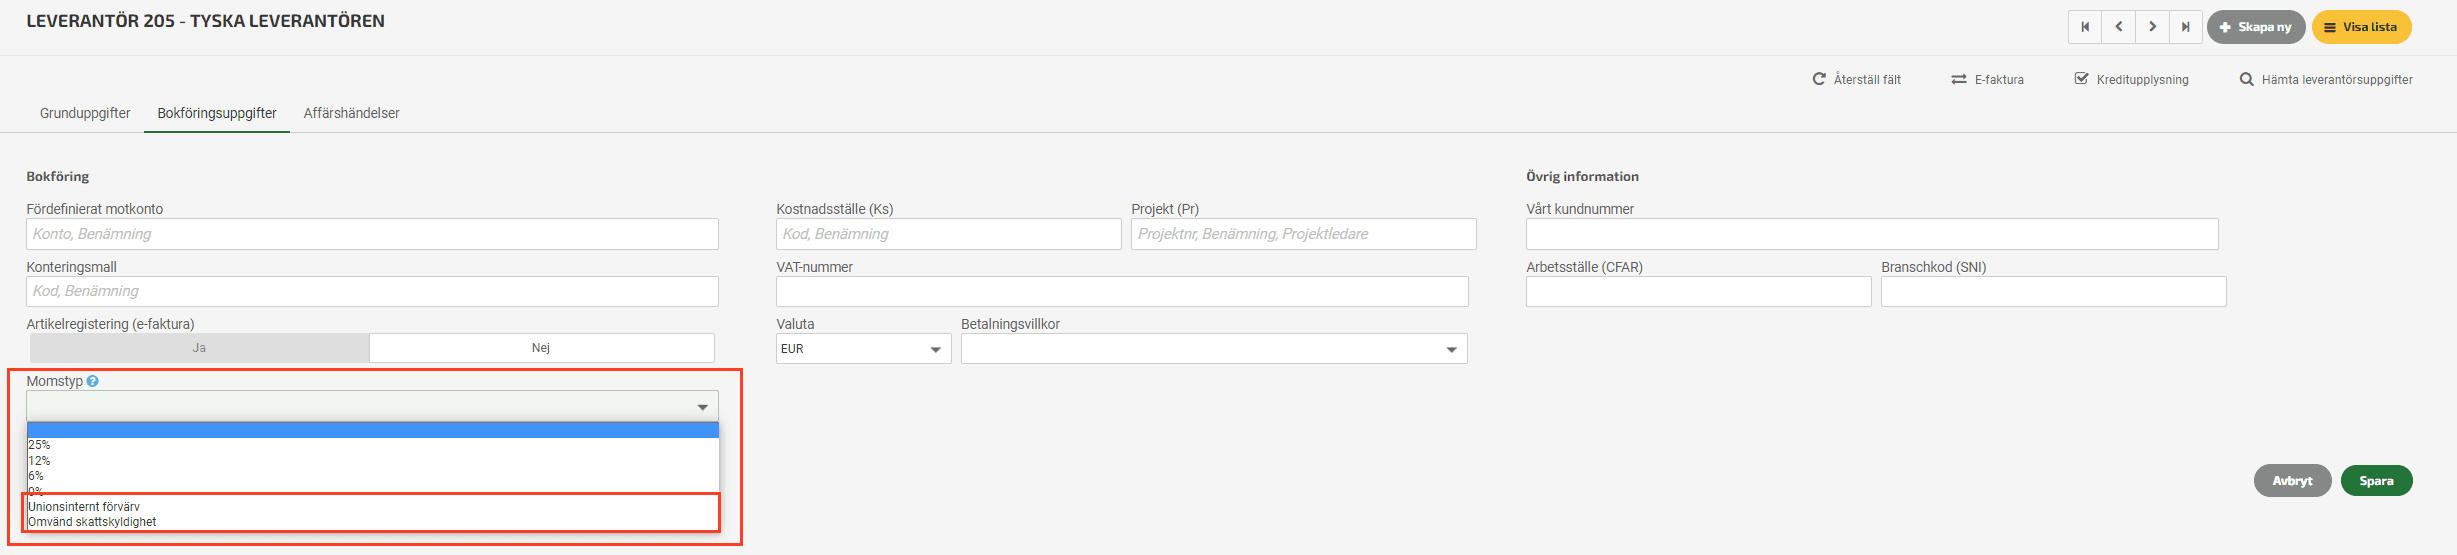
Task: Jump to last supplier record
Action: (x=2186, y=27)
